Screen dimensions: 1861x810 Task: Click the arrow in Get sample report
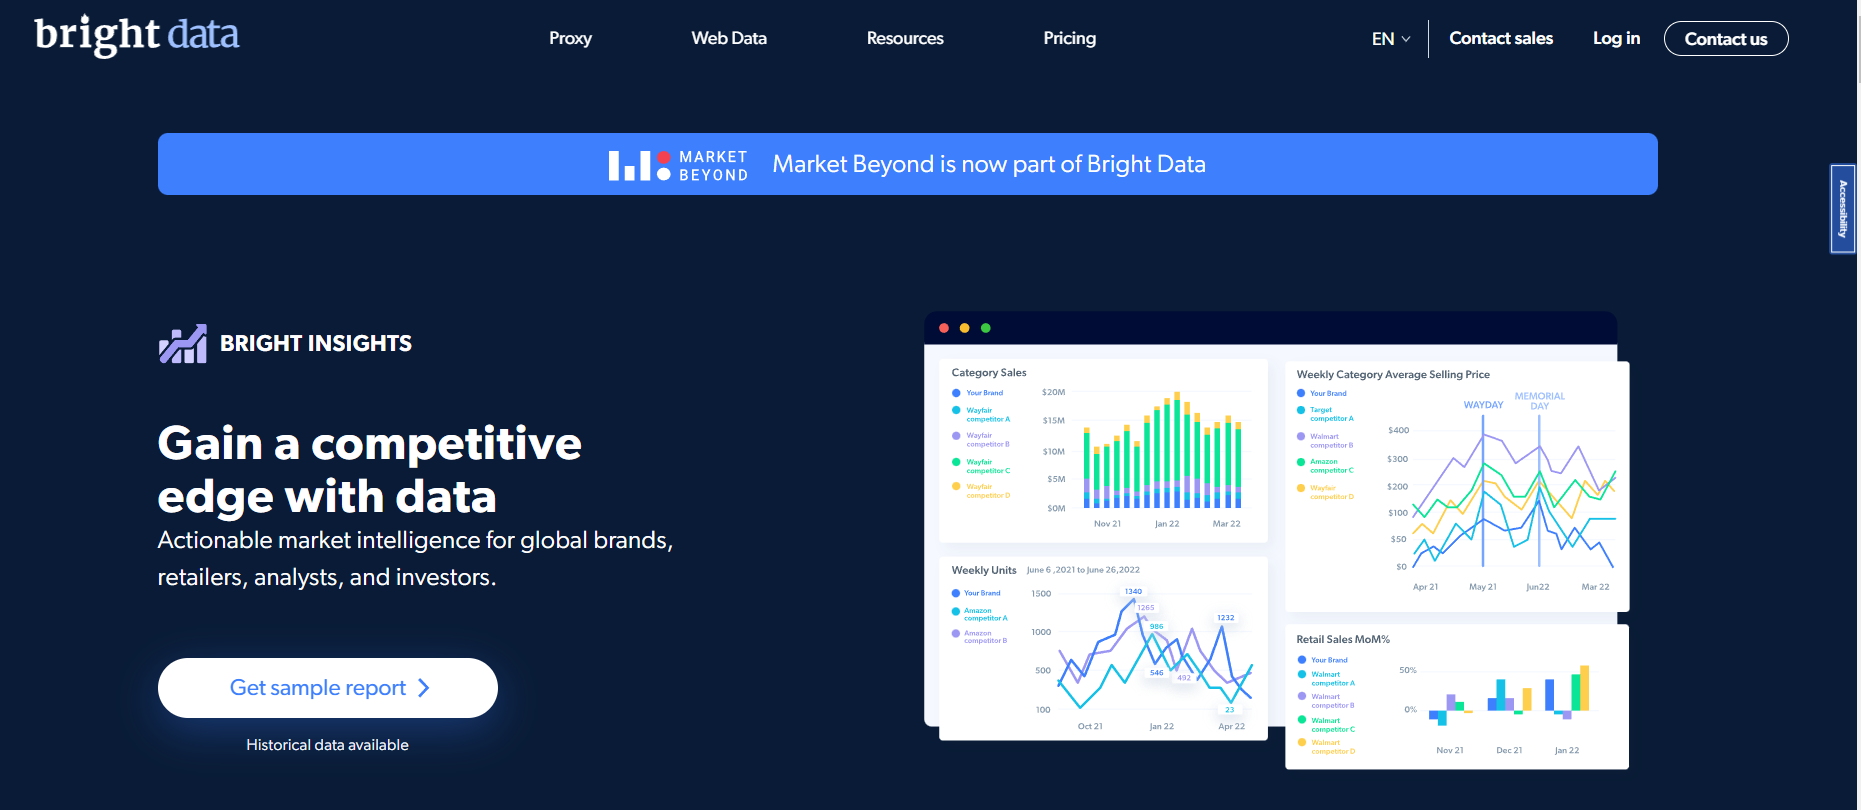click(x=424, y=688)
